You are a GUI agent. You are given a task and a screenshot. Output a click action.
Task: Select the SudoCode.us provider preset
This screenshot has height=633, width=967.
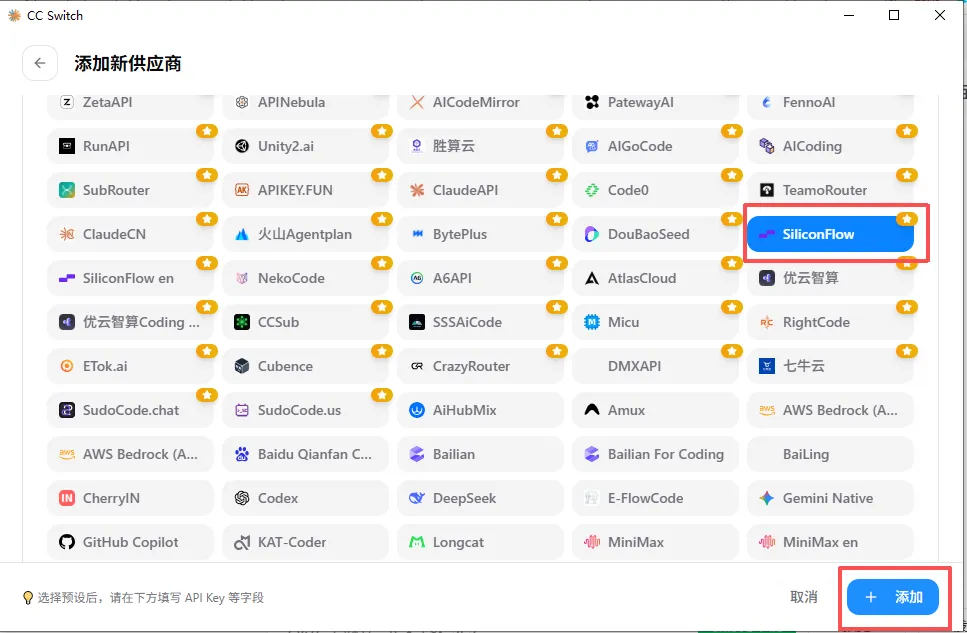pyautogui.click(x=305, y=410)
